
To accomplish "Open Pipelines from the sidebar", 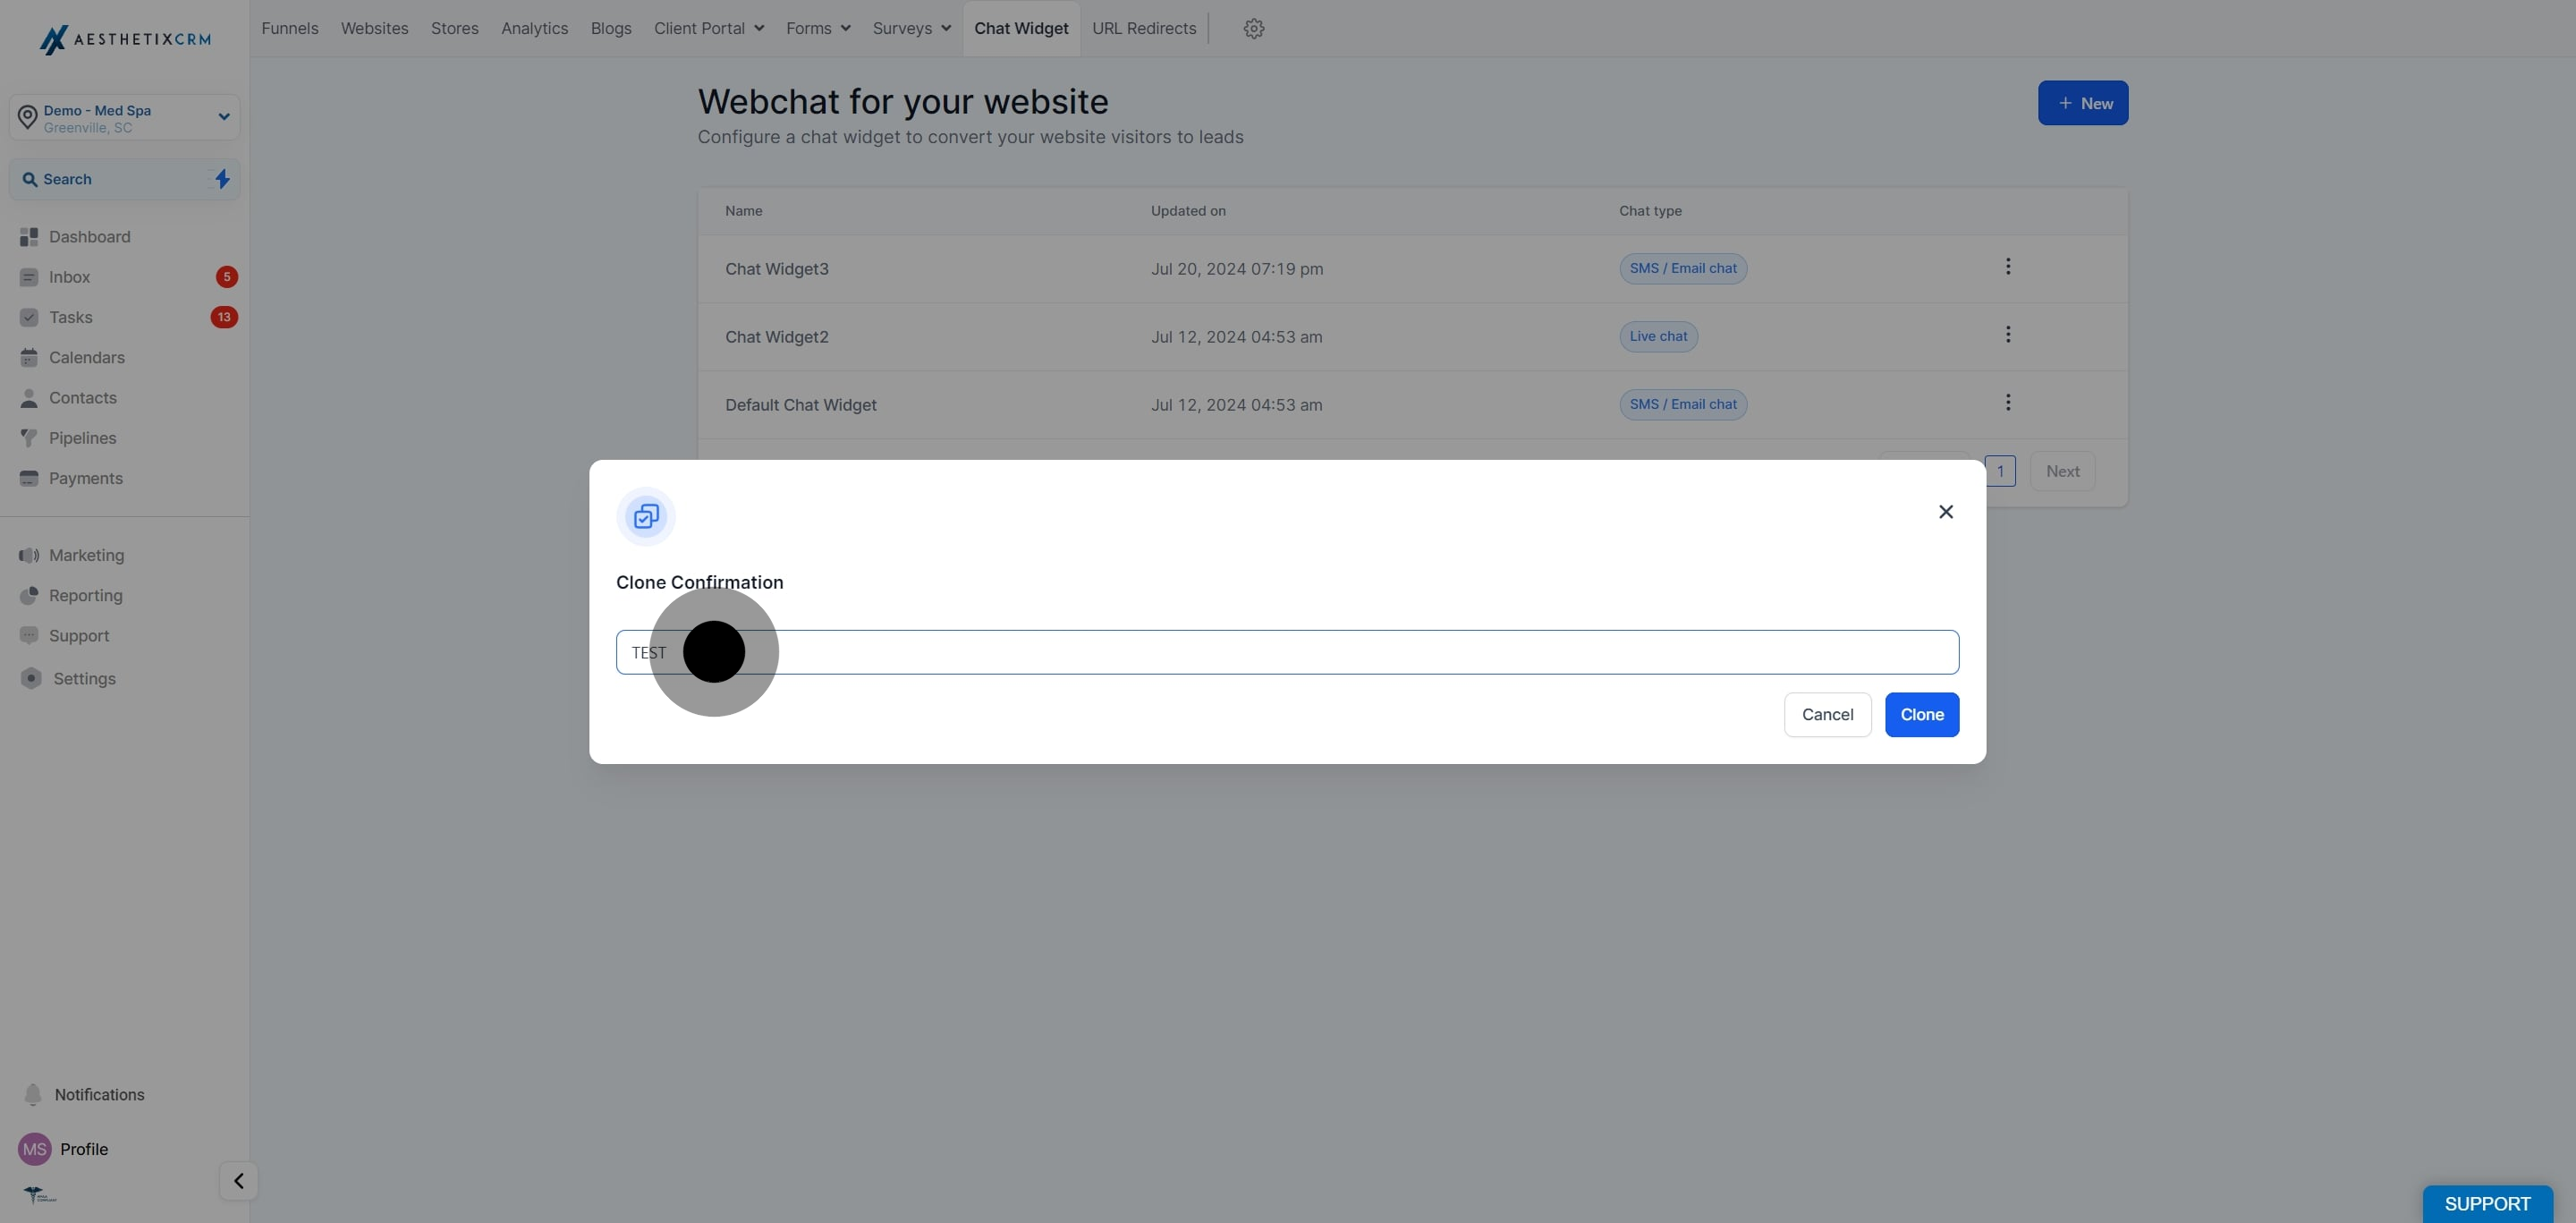I will tap(82, 438).
